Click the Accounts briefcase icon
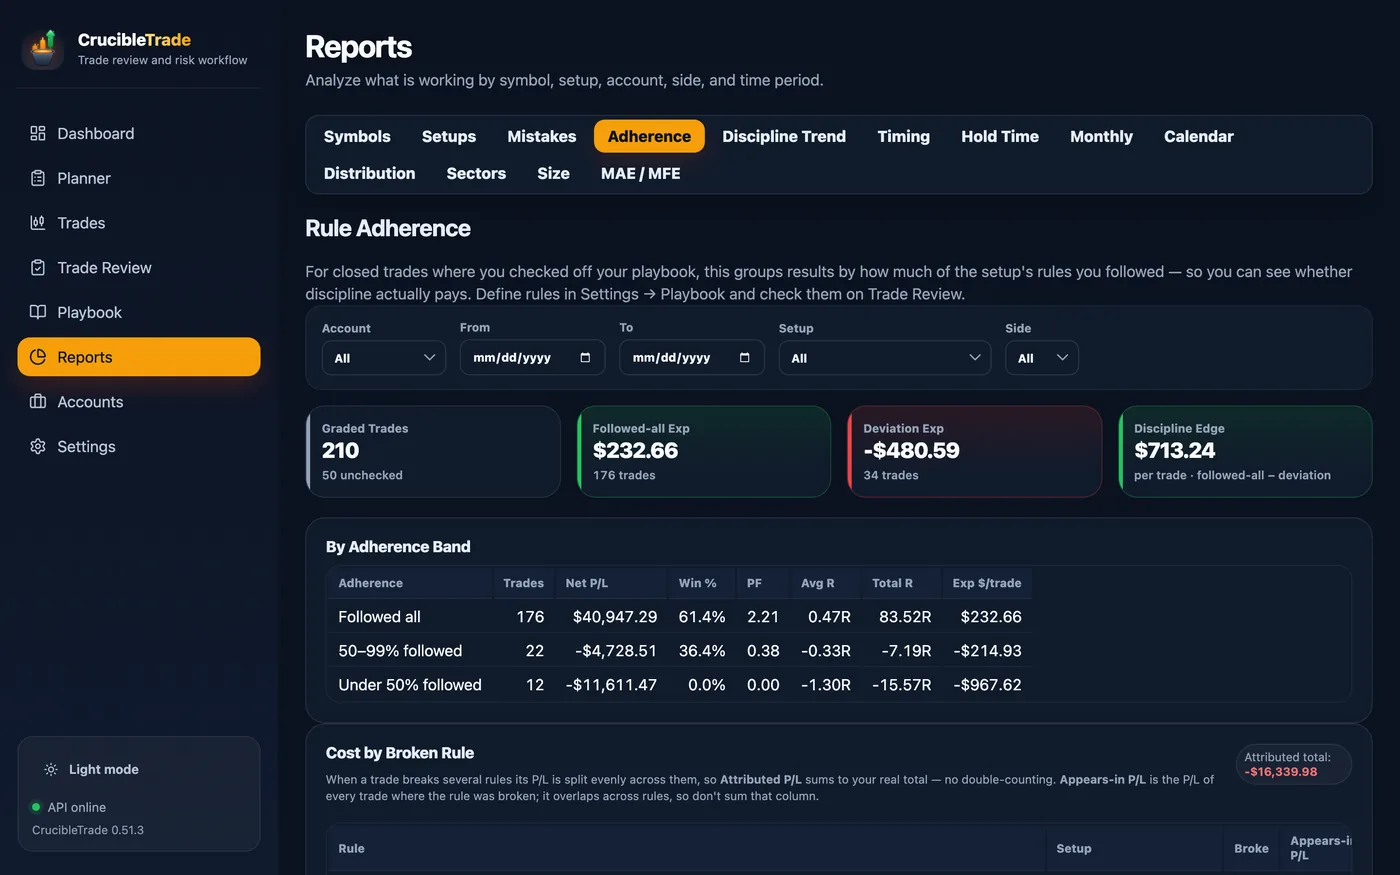This screenshot has height=875, width=1400. (x=38, y=401)
